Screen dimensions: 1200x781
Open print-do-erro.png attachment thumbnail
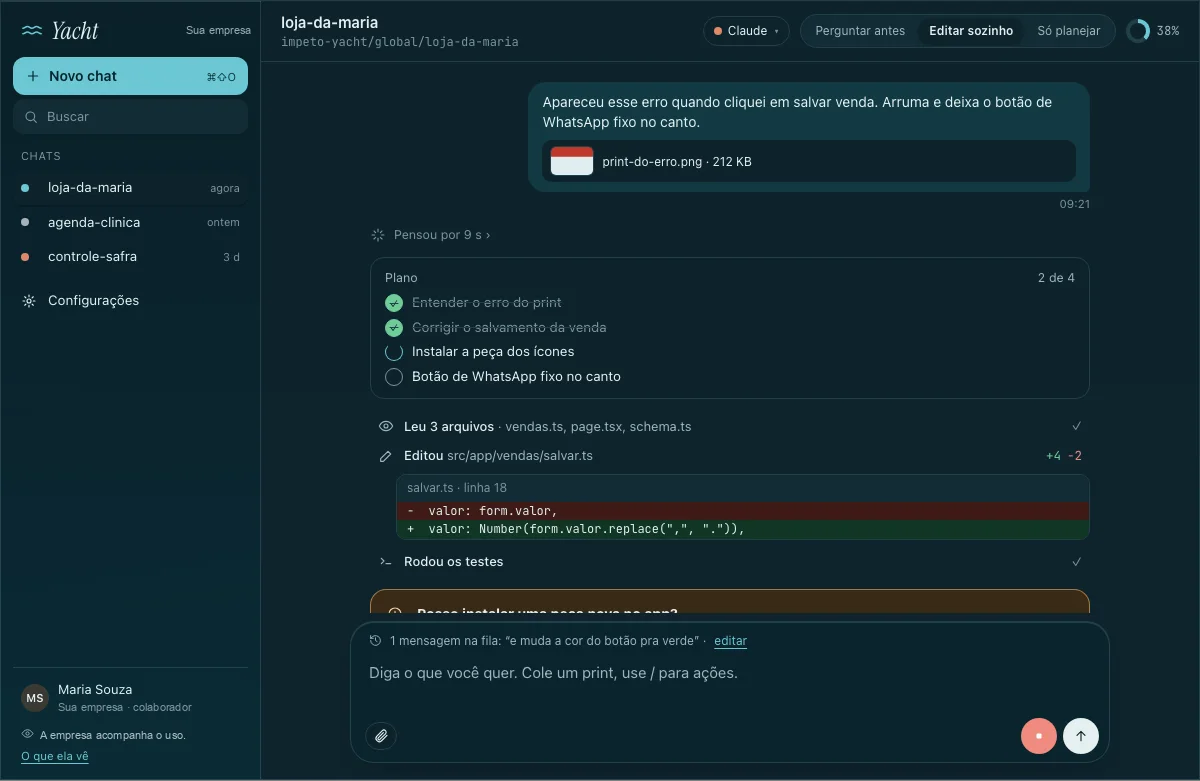(x=572, y=161)
